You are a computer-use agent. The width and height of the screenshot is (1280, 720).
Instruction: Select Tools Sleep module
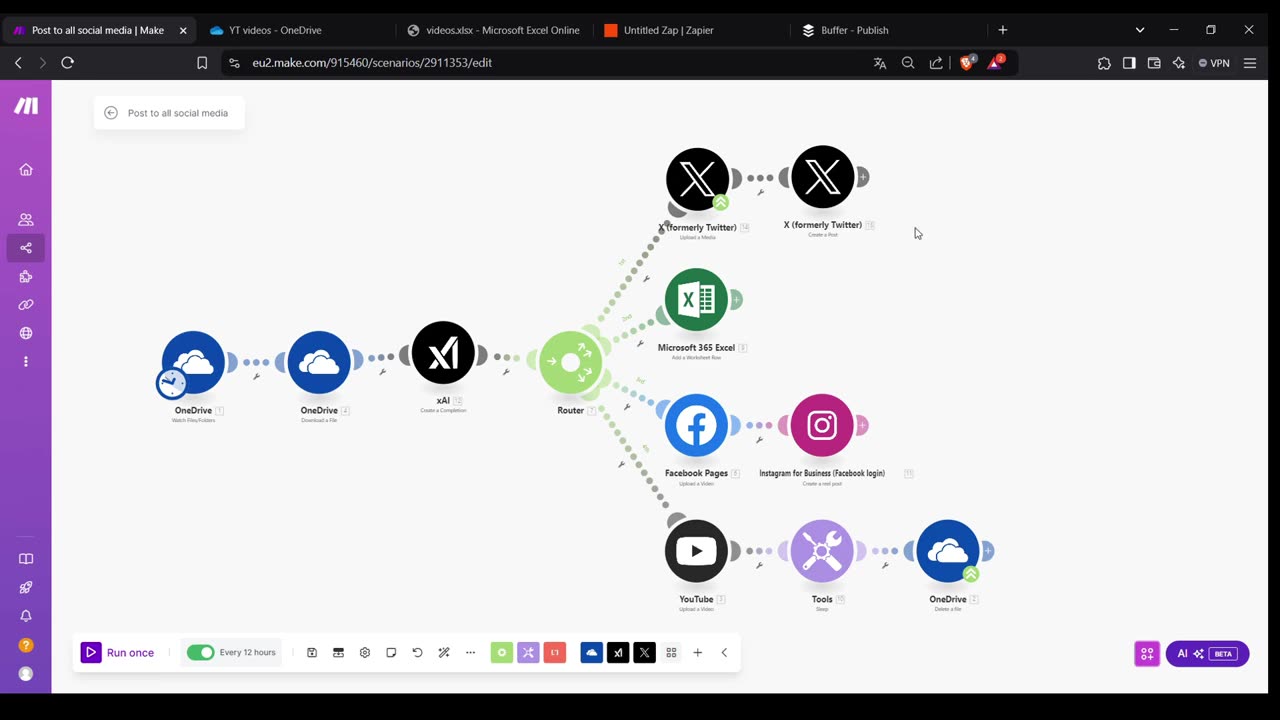[822, 551]
